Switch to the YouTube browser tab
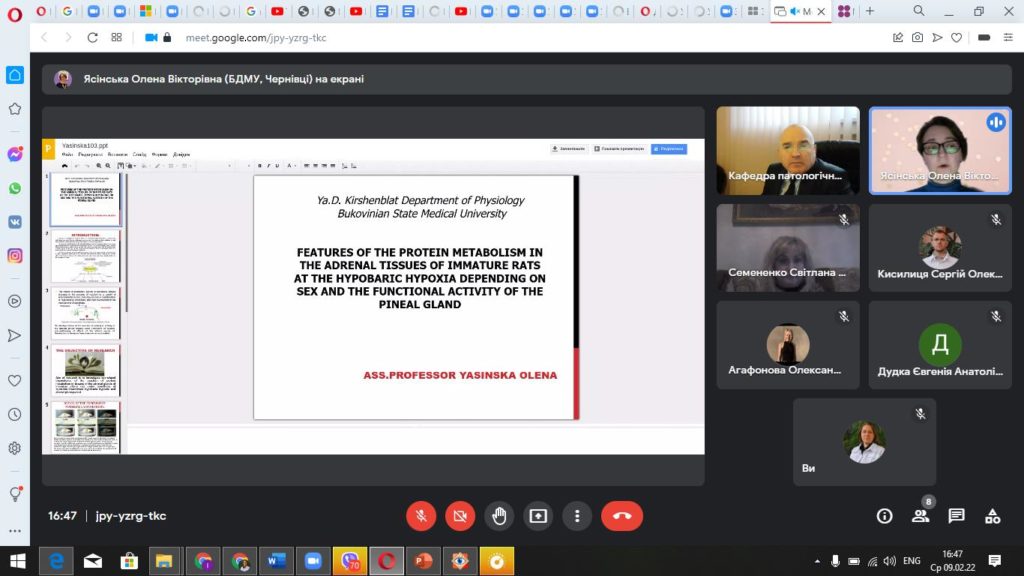Image resolution: width=1024 pixels, height=576 pixels. click(x=277, y=11)
